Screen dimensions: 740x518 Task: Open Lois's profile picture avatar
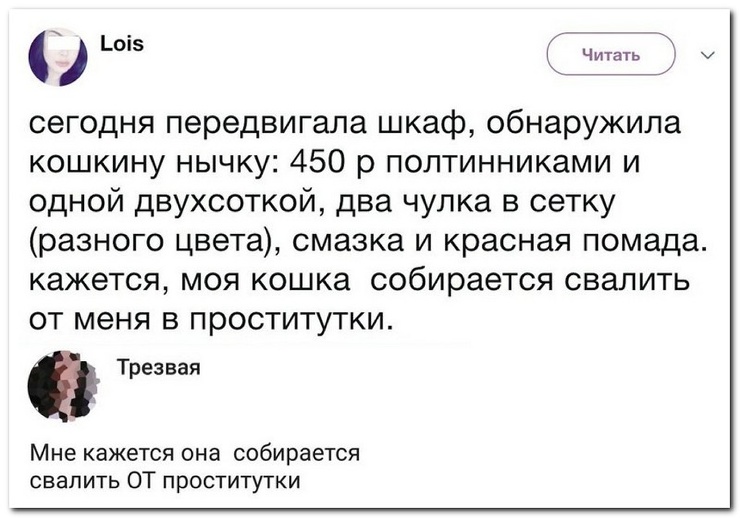coord(58,57)
